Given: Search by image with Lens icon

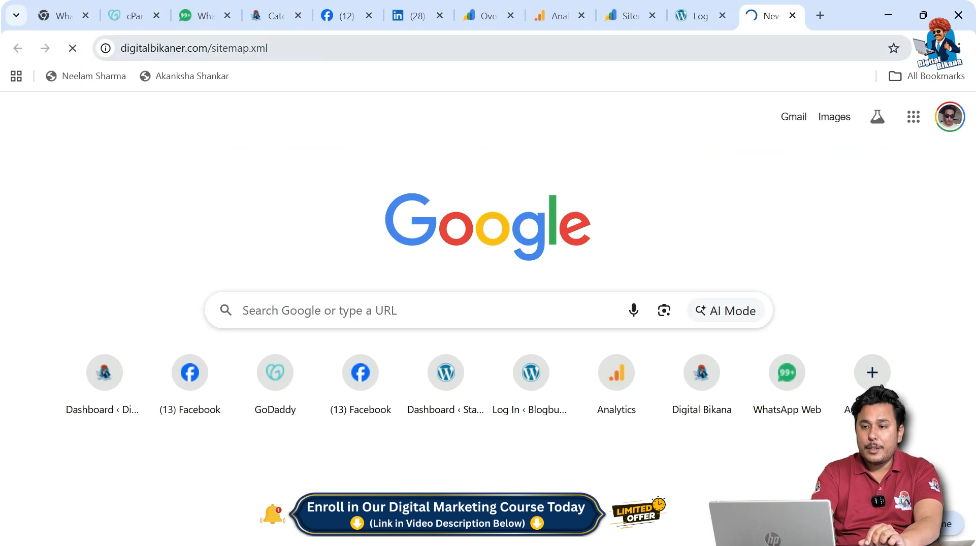Looking at the screenshot, I should (x=664, y=310).
